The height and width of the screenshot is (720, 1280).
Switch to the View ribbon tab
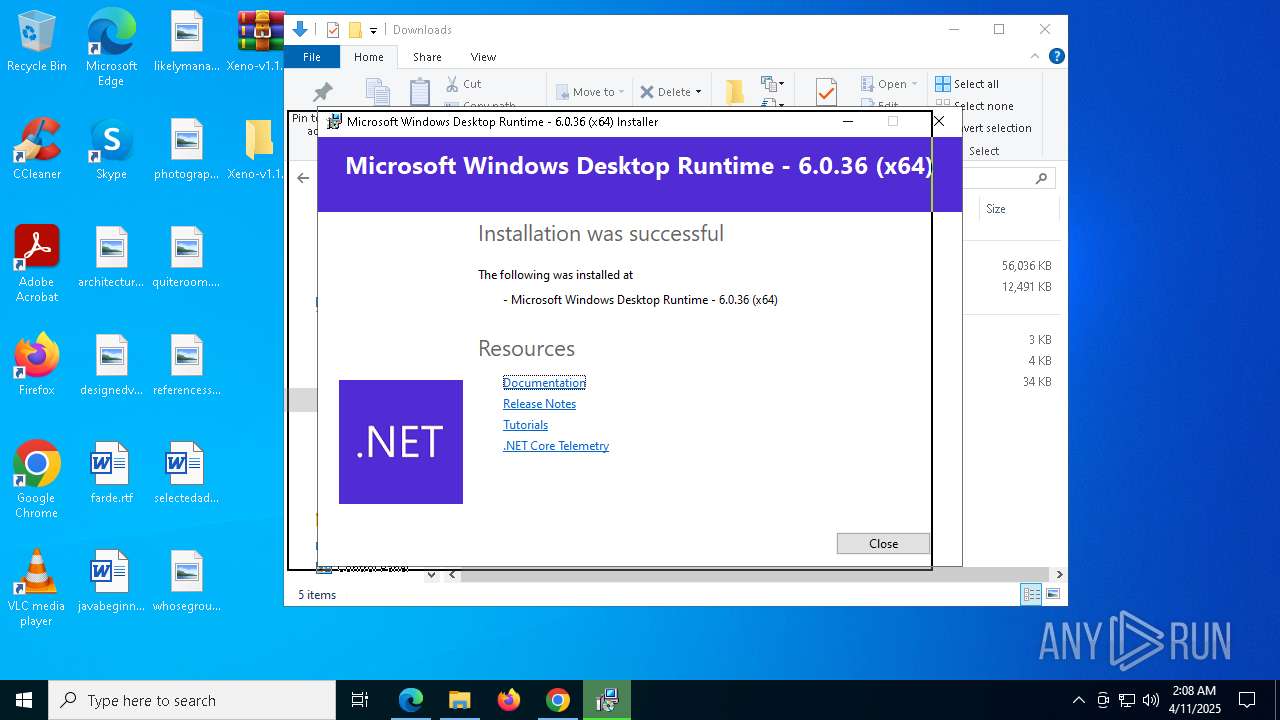483,57
